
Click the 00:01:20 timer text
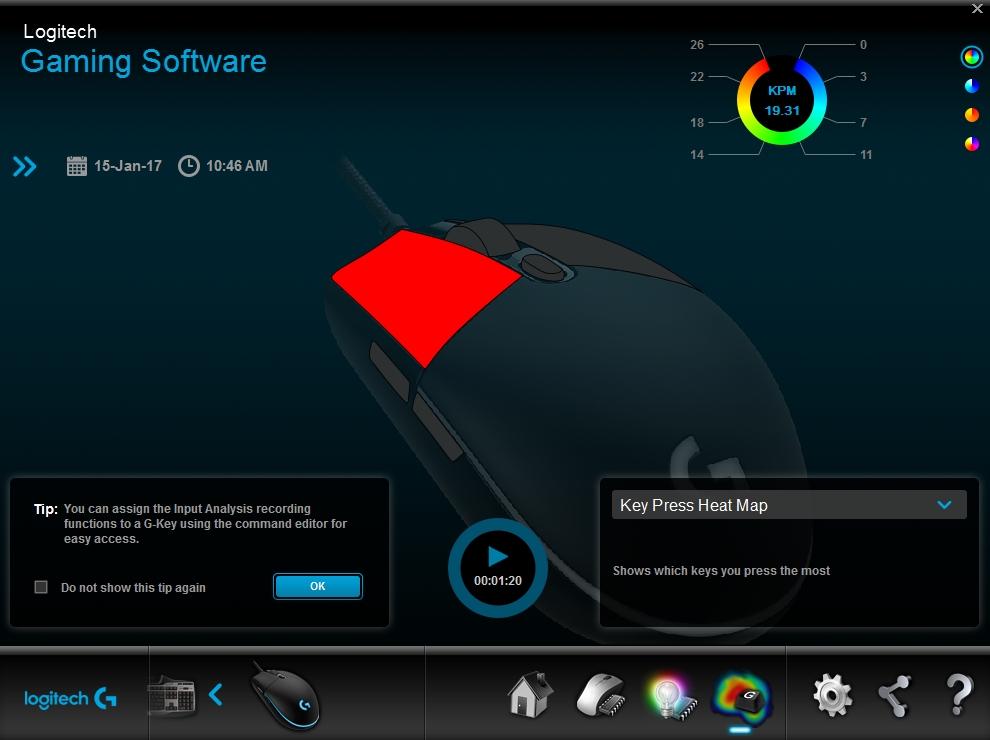pos(498,581)
